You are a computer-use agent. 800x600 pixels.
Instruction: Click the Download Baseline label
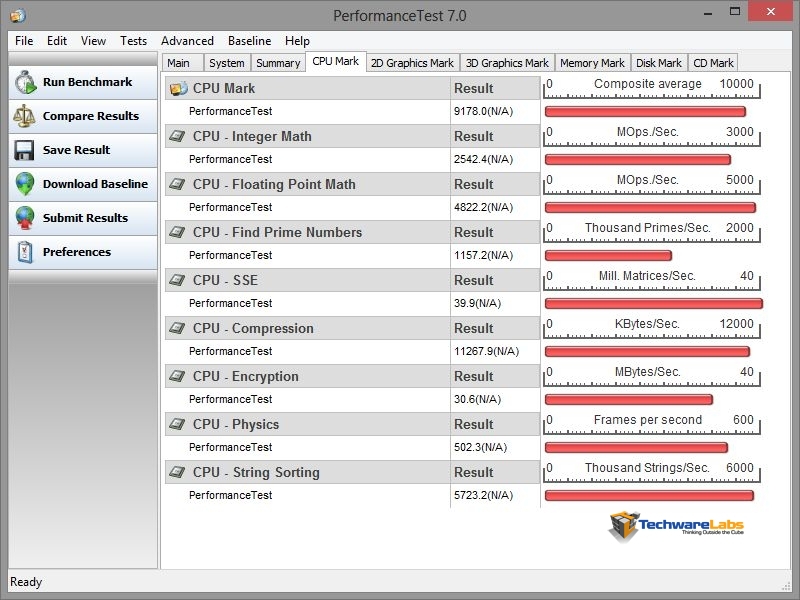(x=95, y=184)
